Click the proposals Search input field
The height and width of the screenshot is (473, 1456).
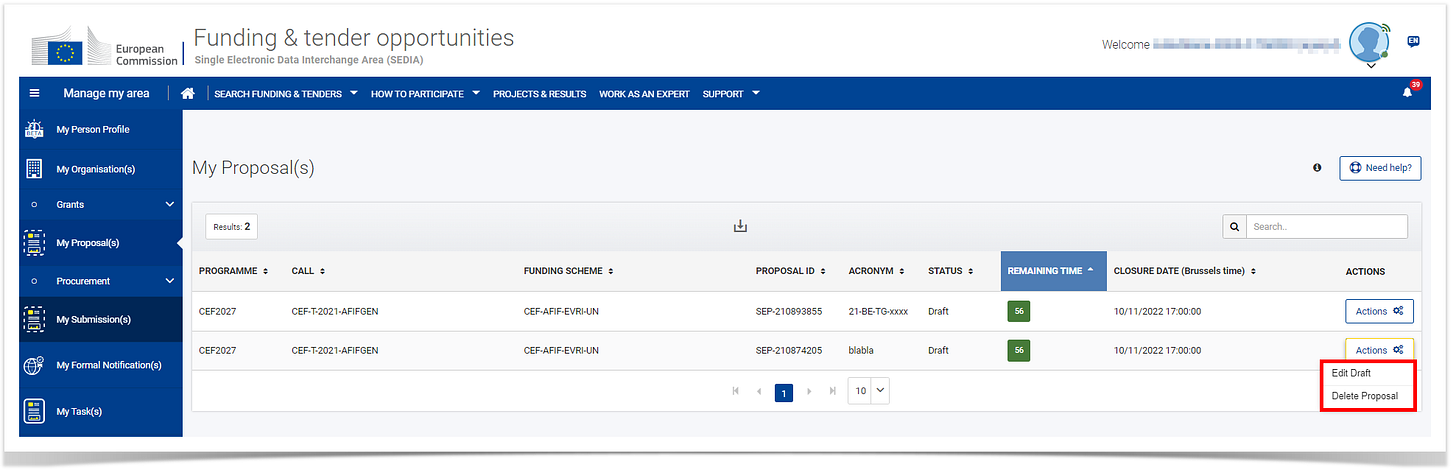1327,227
